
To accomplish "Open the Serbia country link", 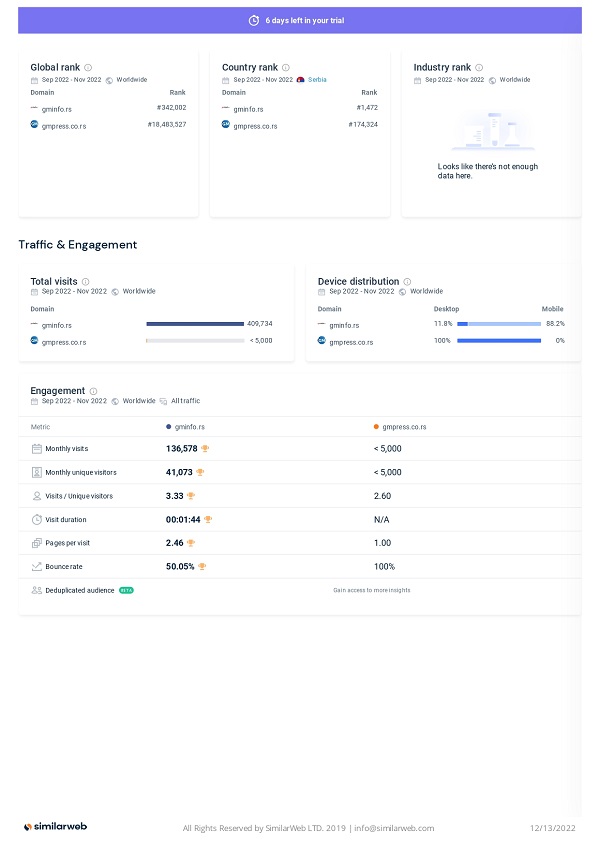I will pos(316,80).
